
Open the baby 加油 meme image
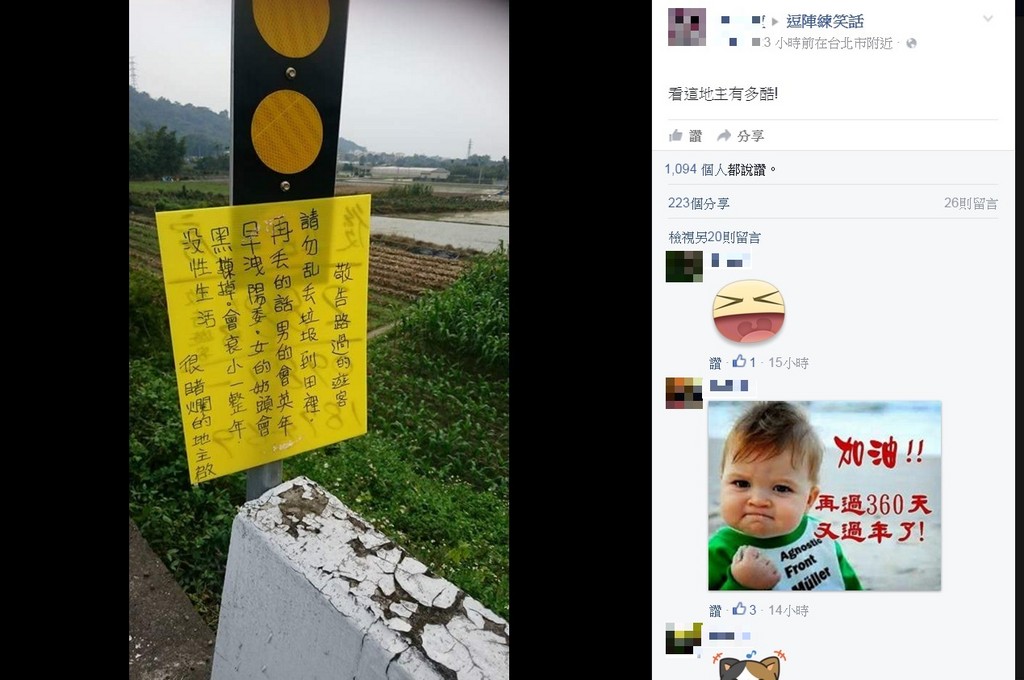824,496
